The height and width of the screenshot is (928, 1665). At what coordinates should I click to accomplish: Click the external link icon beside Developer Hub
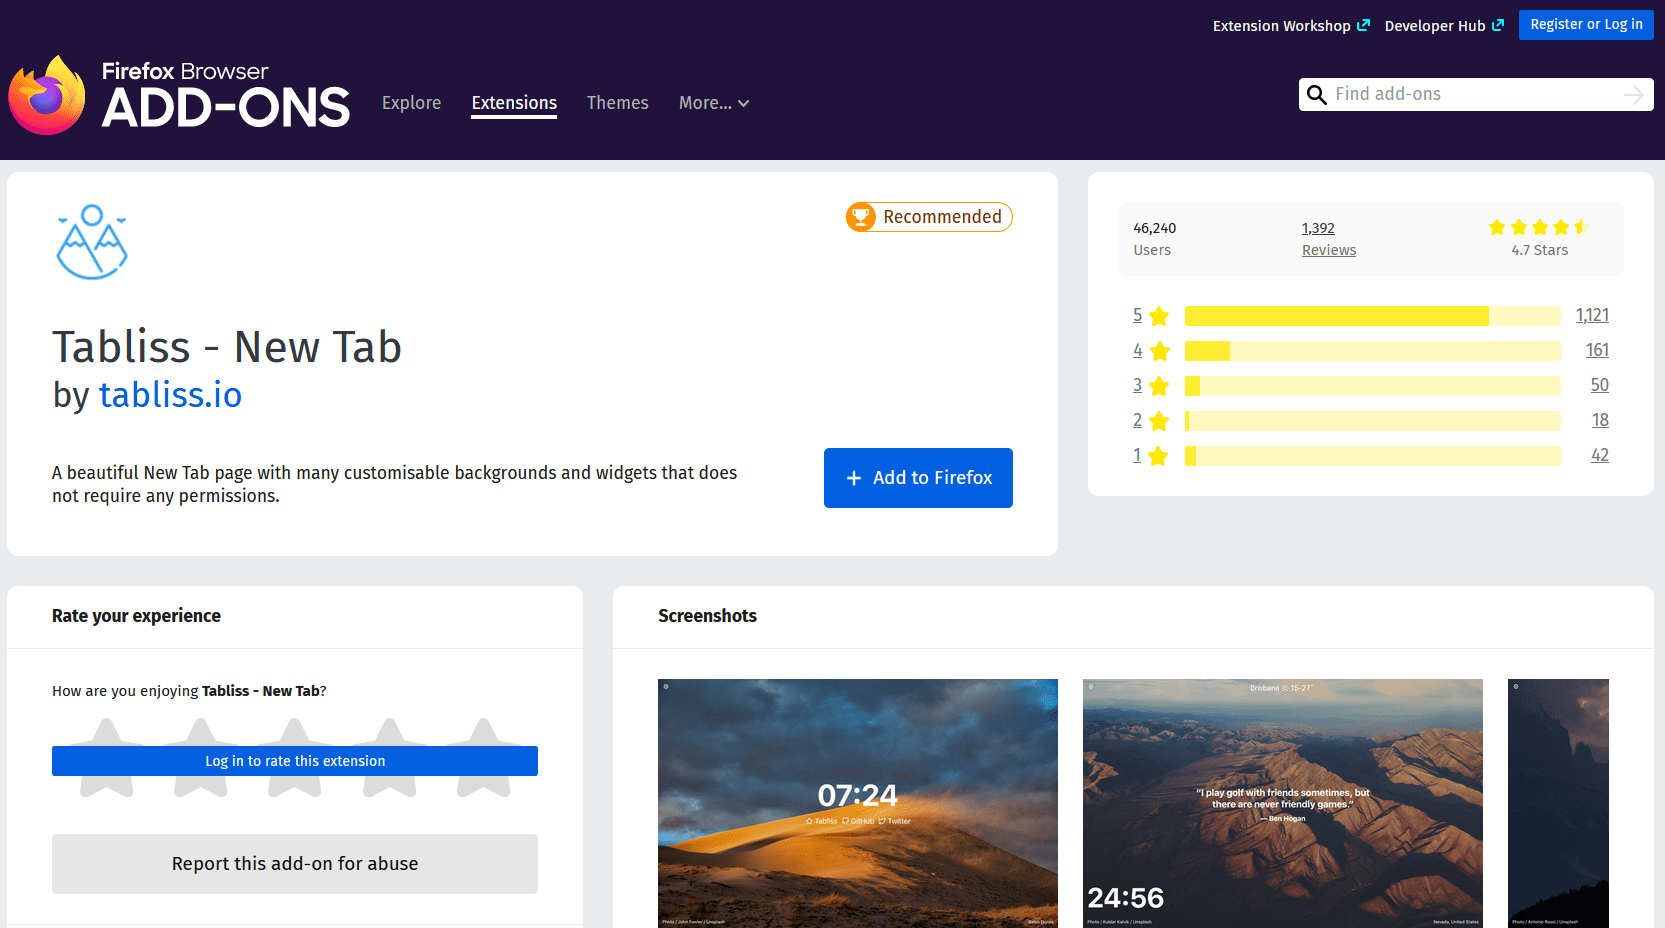pyautogui.click(x=1499, y=24)
